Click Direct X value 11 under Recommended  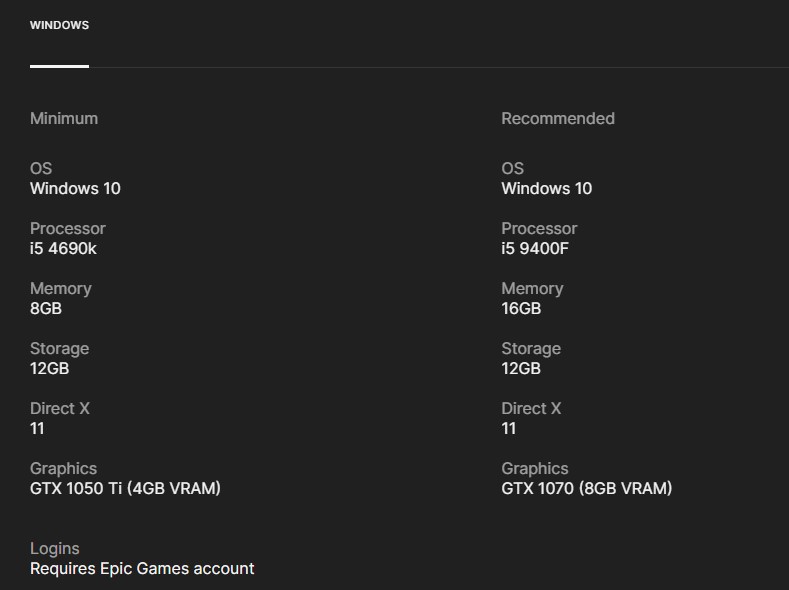point(509,428)
